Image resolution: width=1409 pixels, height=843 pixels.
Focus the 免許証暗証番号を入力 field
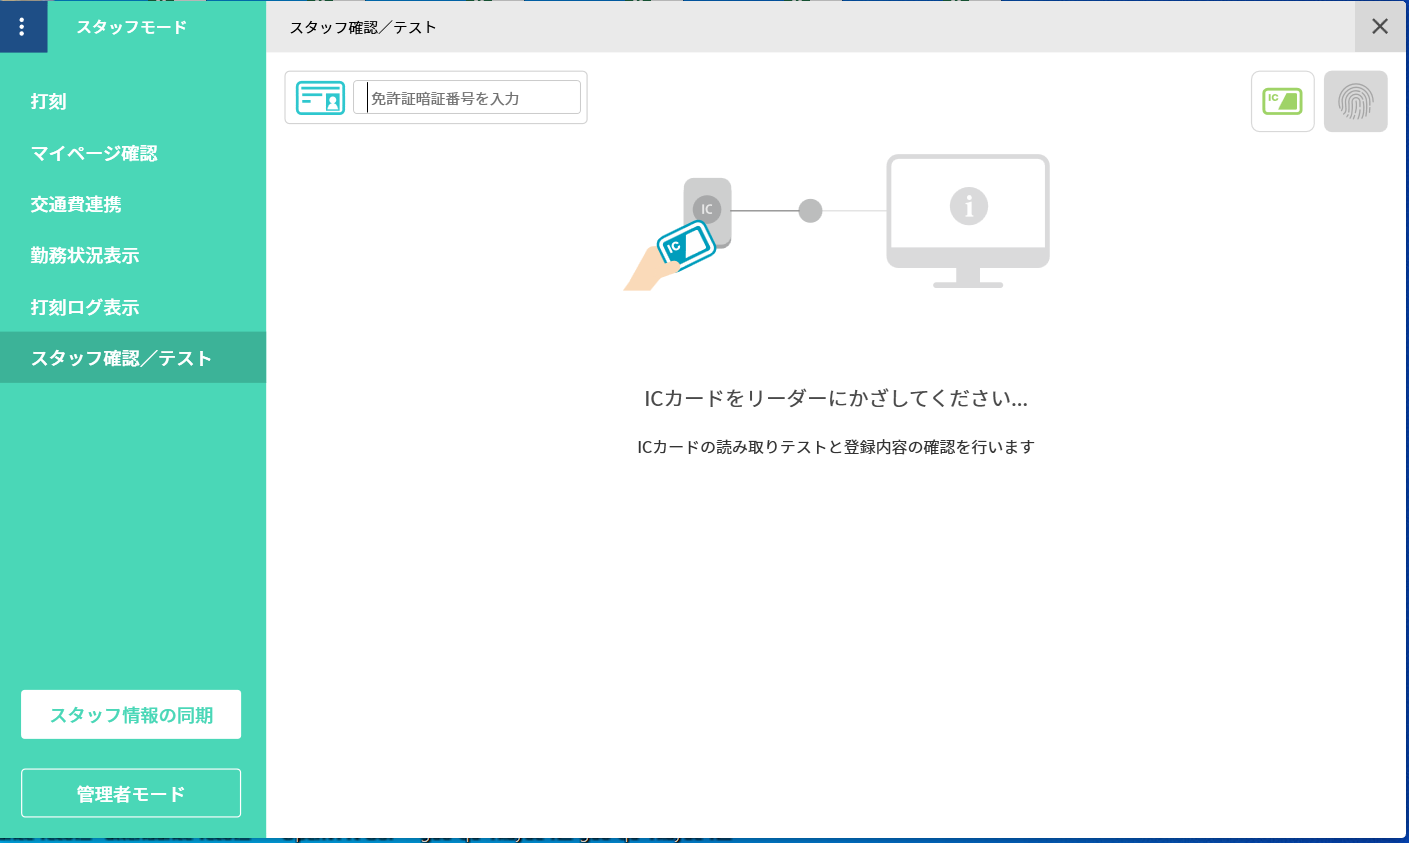pyautogui.click(x=467, y=98)
